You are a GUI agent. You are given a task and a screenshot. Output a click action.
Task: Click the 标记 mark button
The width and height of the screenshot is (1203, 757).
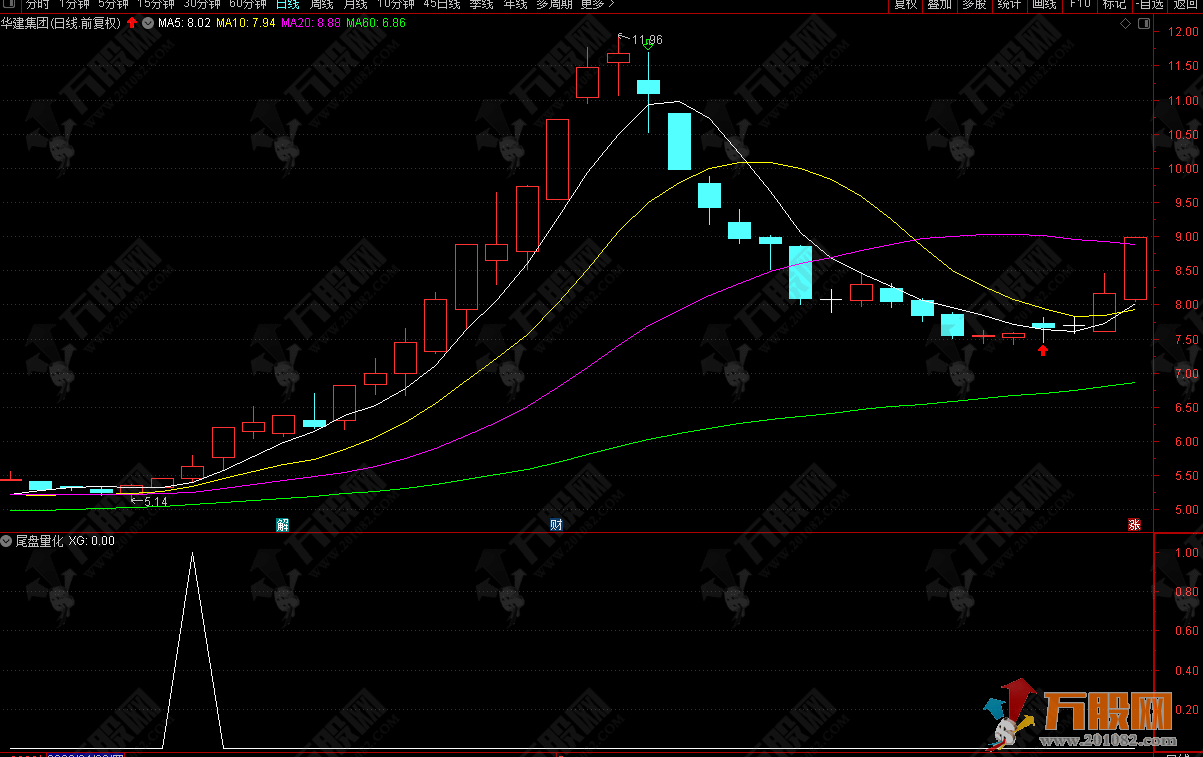click(x=1114, y=4)
